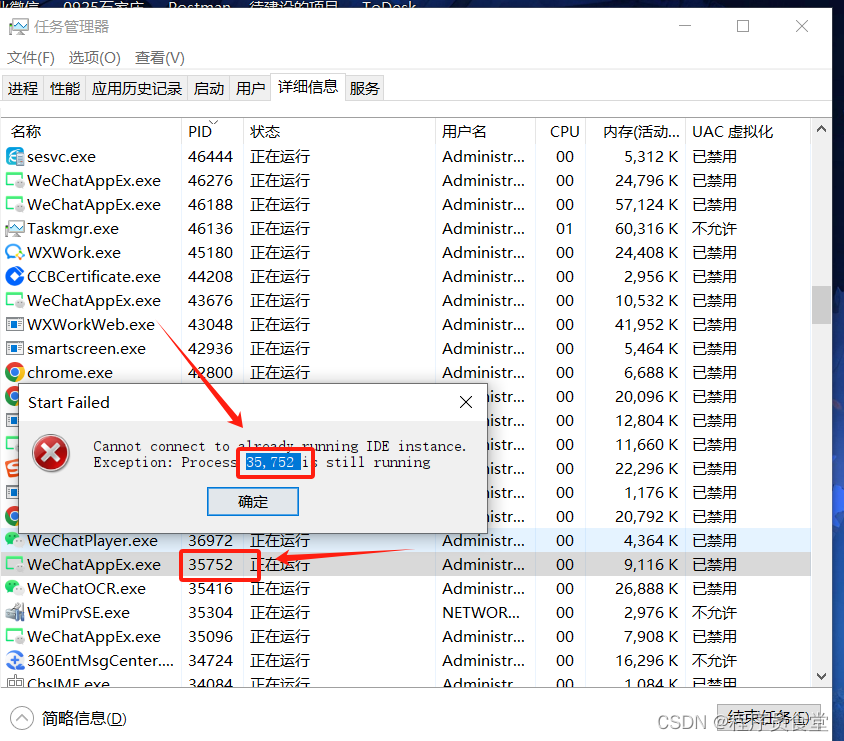Select the WeChatOCR.exe process name
Viewport: 844px width, 741px height.
[86, 588]
